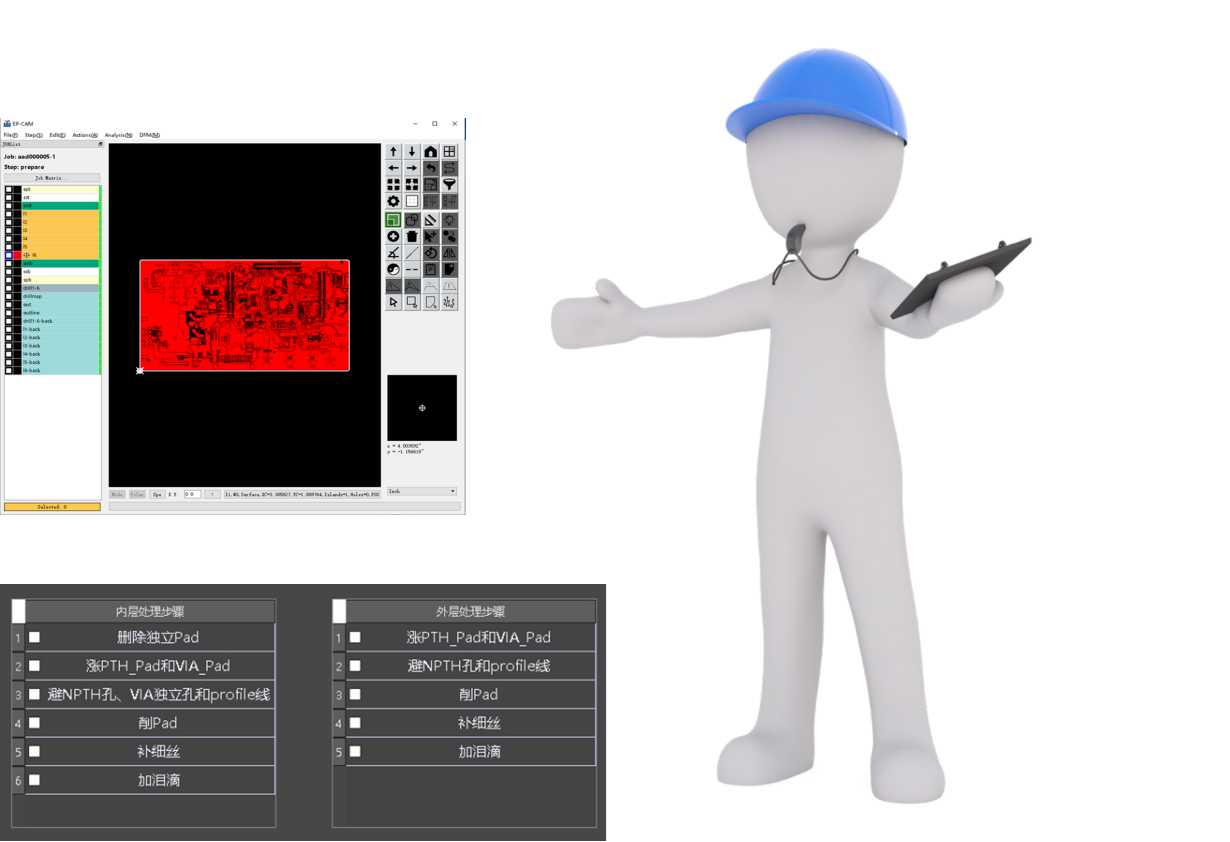Image resolution: width=1230 pixels, height=842 pixels.
Task: Tick the inner layer 加泪滴 checkbox
Action: 35,780
